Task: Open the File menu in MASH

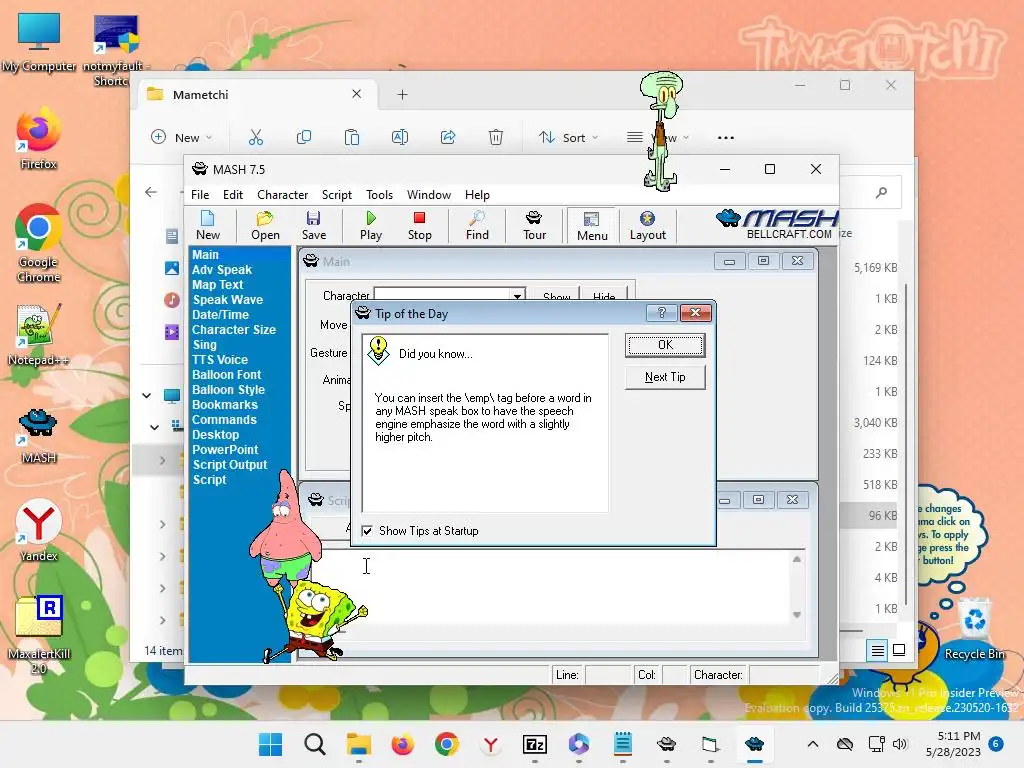Action: click(x=200, y=195)
